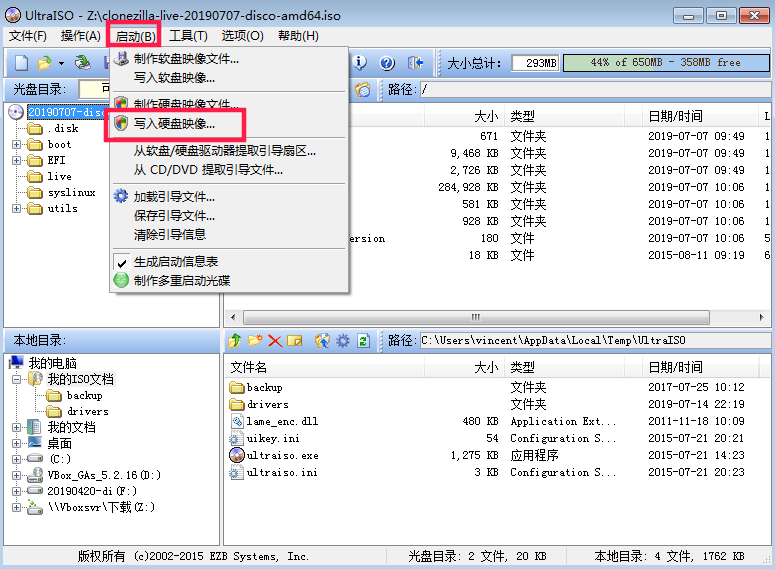Click the local 路径 path input field
The image size is (775, 569).
click(x=595, y=341)
